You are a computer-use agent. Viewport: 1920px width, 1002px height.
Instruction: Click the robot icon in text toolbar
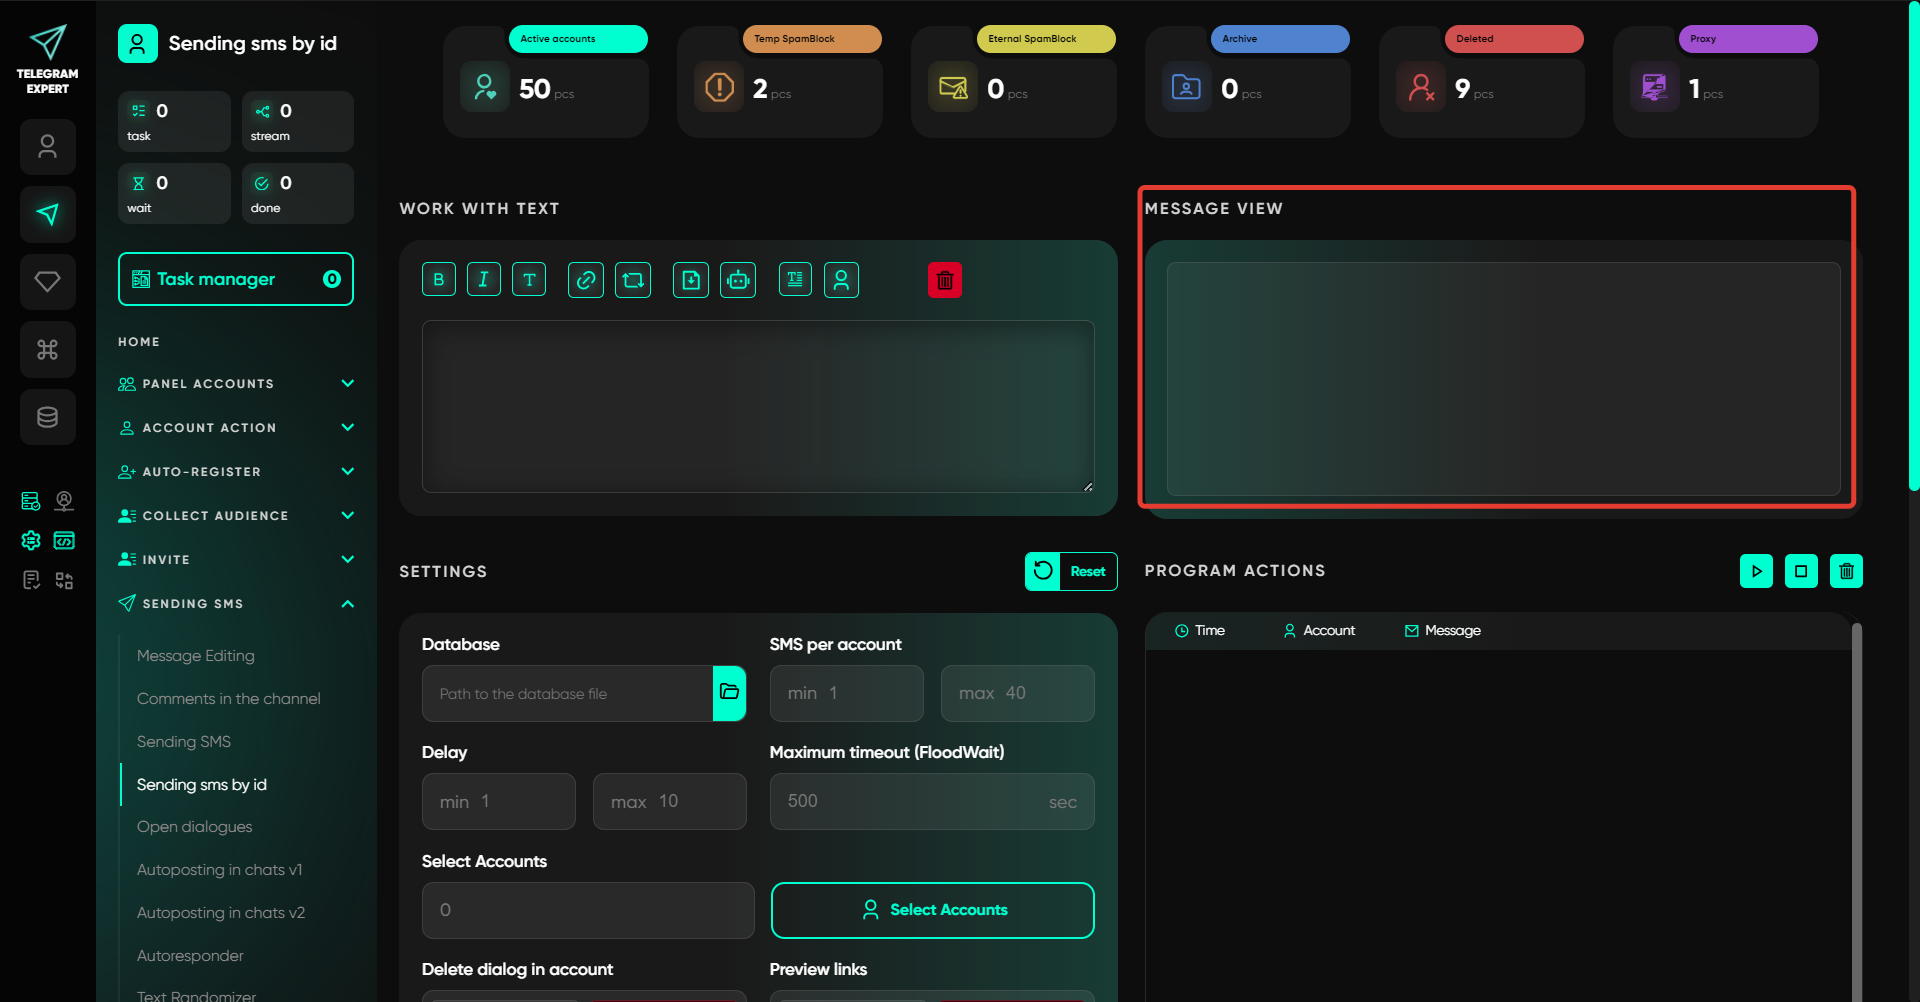pyautogui.click(x=738, y=280)
